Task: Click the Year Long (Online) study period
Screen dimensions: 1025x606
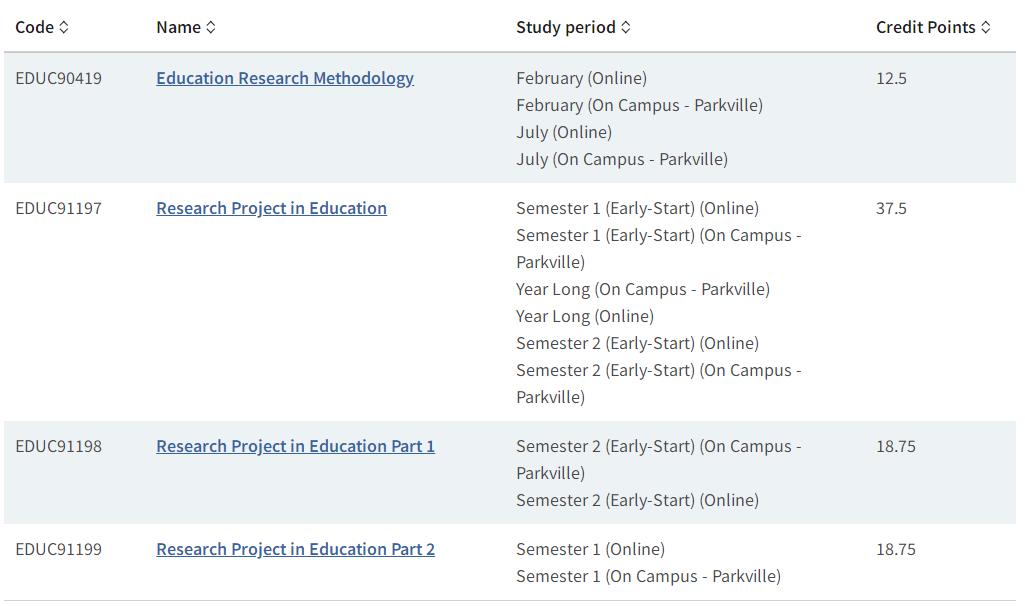Action: 585,316
